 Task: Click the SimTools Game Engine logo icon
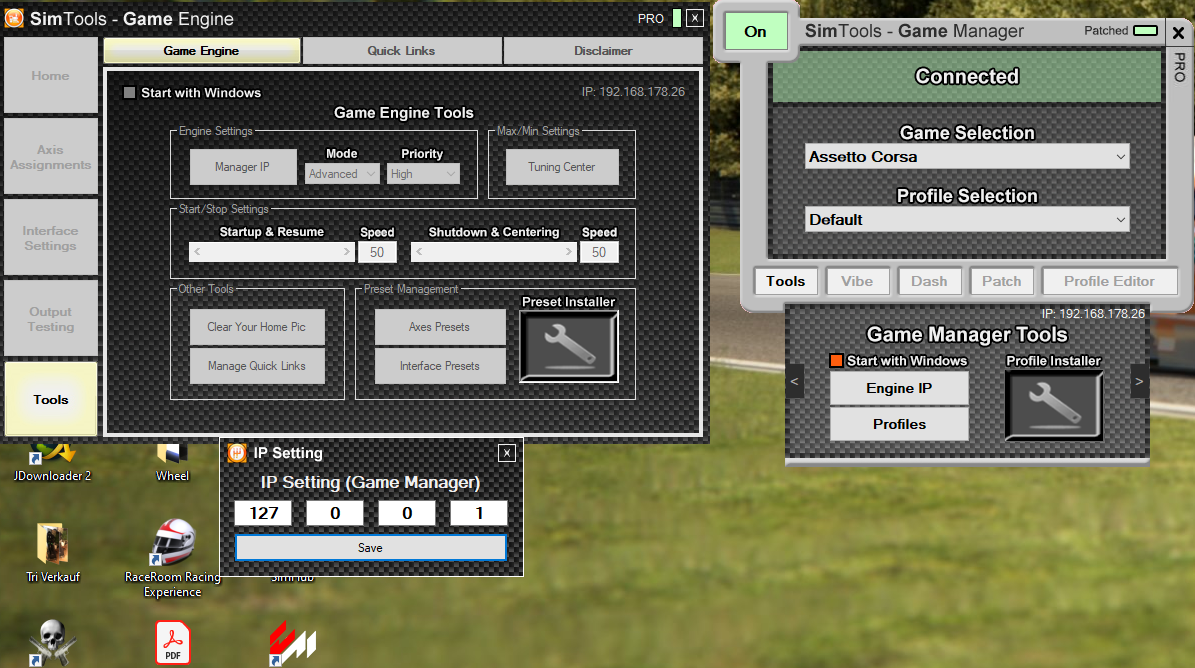pyautogui.click(x=14, y=18)
